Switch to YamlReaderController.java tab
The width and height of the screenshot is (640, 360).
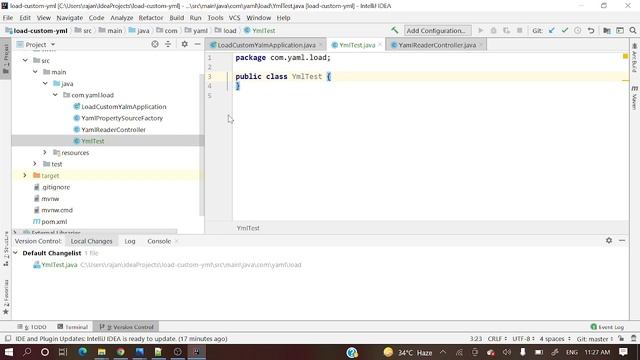[437, 44]
